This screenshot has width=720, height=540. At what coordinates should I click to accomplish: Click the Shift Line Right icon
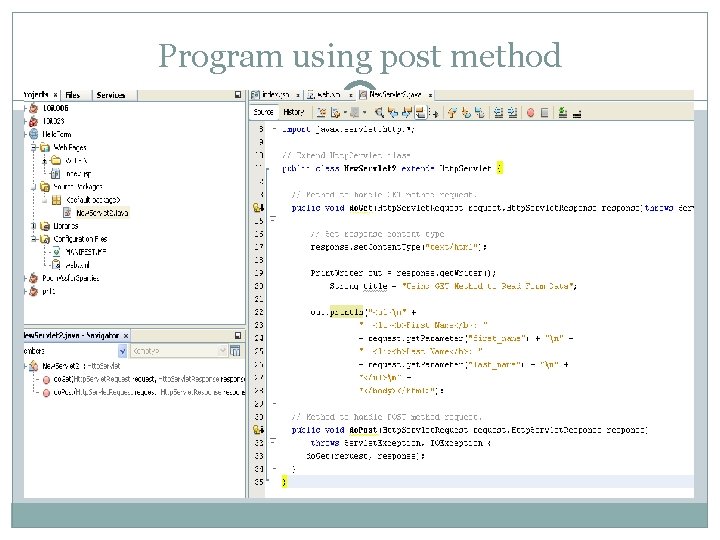click(513, 112)
